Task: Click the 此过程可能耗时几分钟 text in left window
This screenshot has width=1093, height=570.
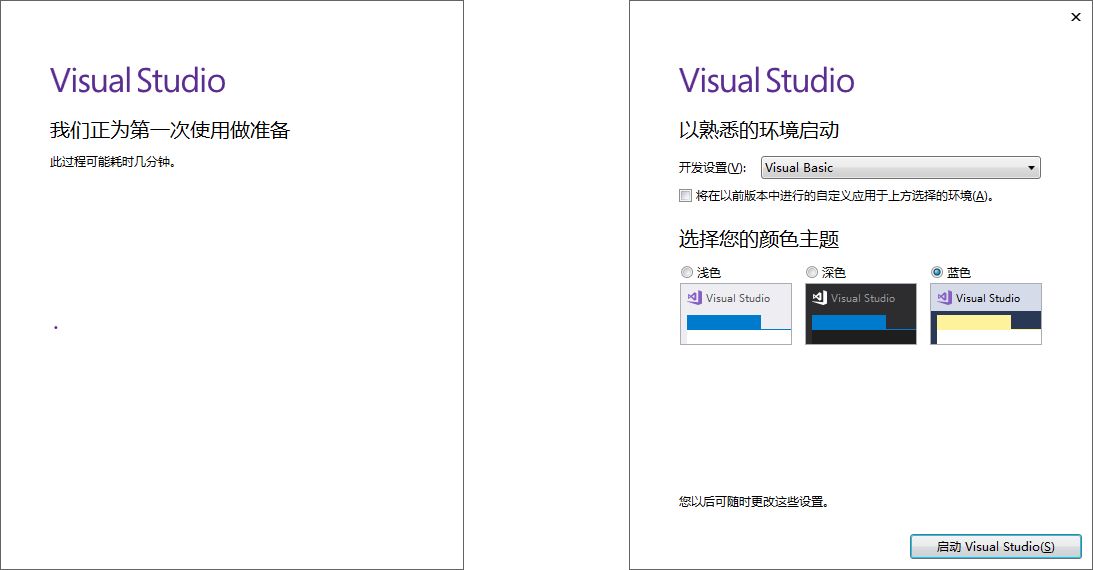Action: coord(113,162)
